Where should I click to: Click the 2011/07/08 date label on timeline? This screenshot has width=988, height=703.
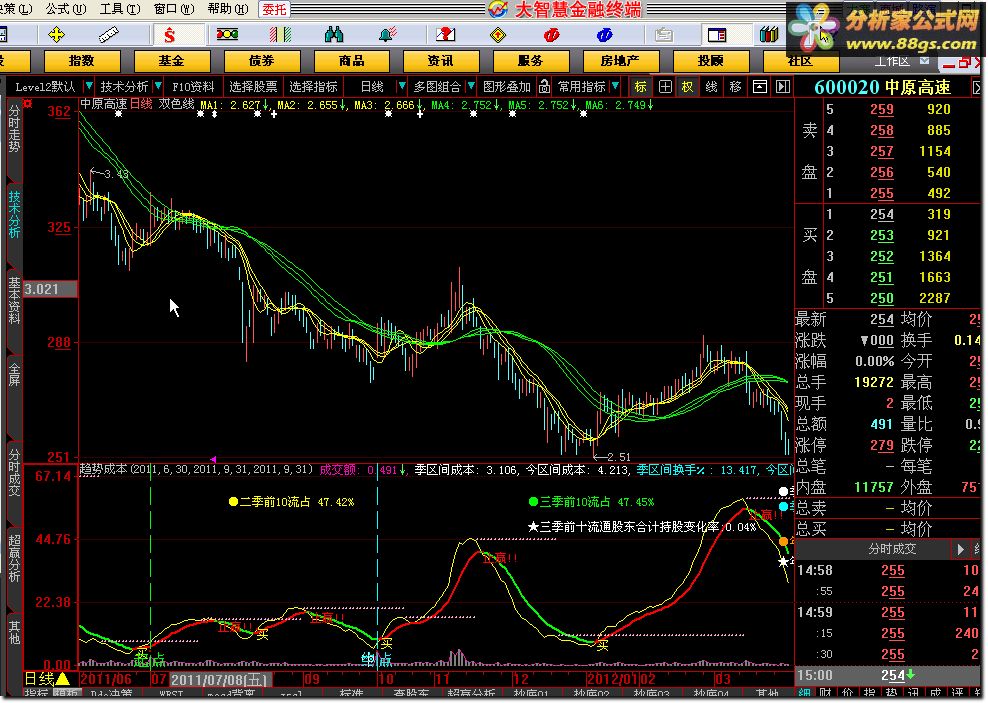(220, 680)
